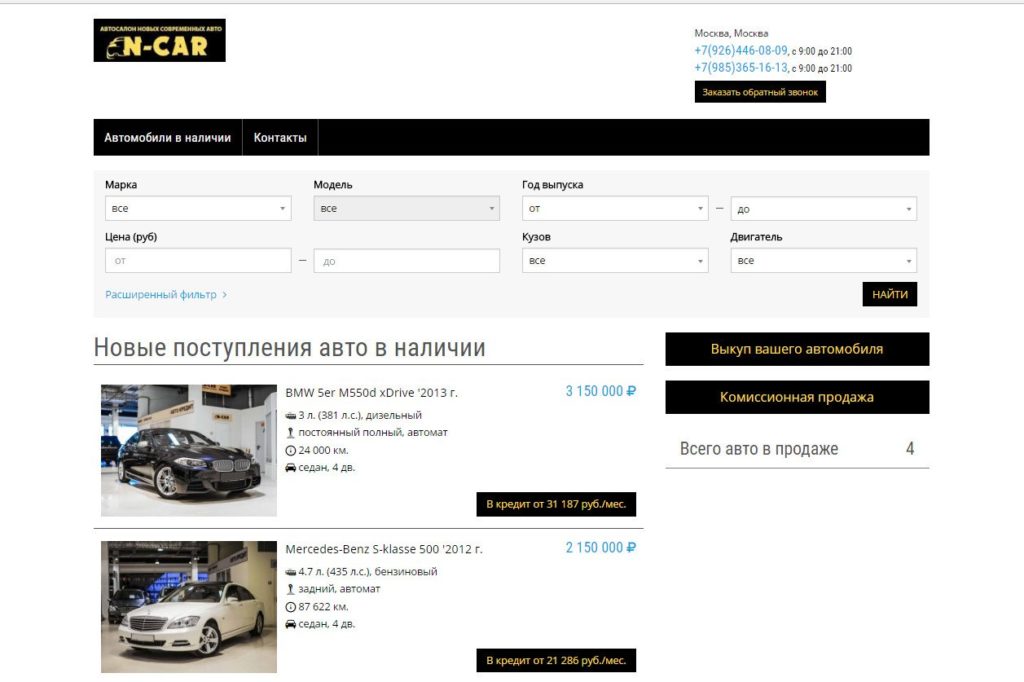Open the Кузов dropdown

tap(615, 261)
